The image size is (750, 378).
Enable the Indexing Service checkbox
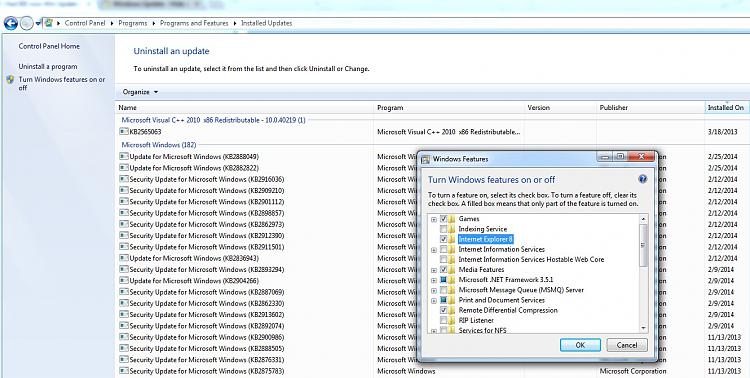point(443,229)
